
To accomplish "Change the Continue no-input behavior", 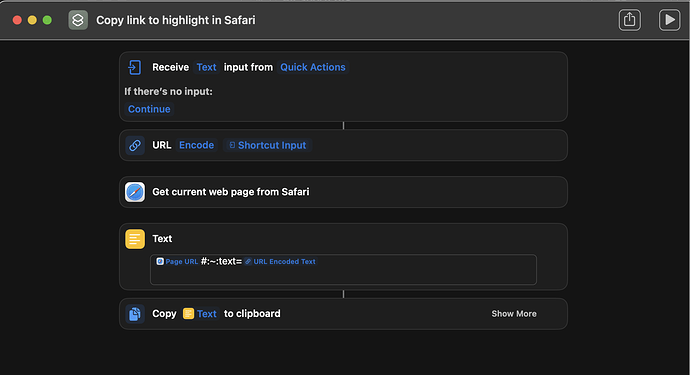I will tap(149, 109).
